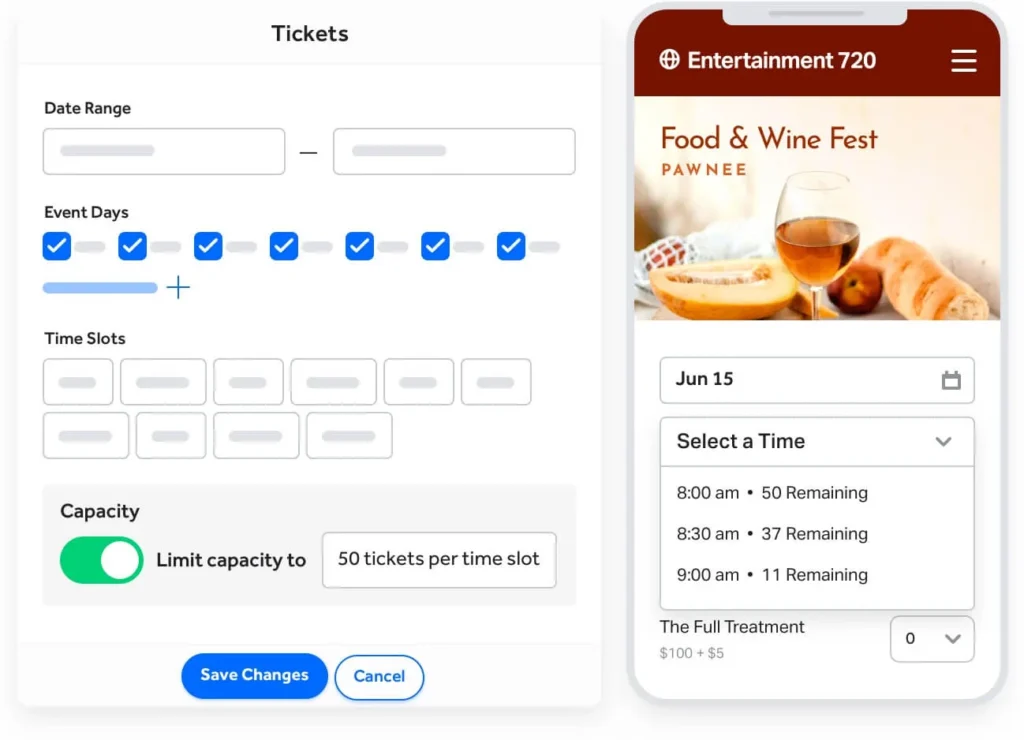Viewport: 1024px width, 740px height.
Task: Click the plus icon to add another event day
Action: pyautogui.click(x=178, y=287)
